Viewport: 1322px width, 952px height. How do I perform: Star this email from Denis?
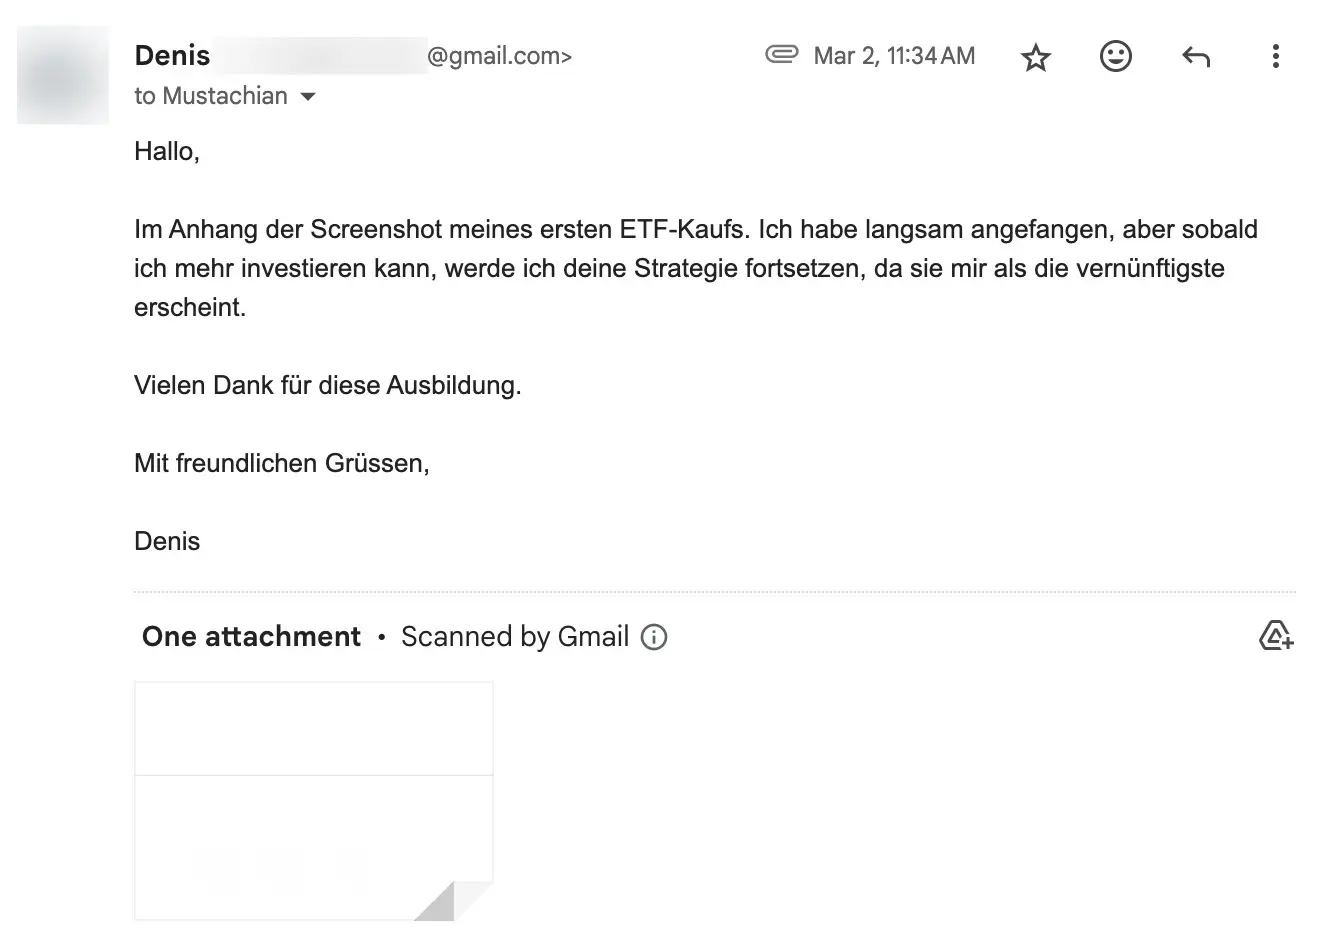coord(1036,57)
